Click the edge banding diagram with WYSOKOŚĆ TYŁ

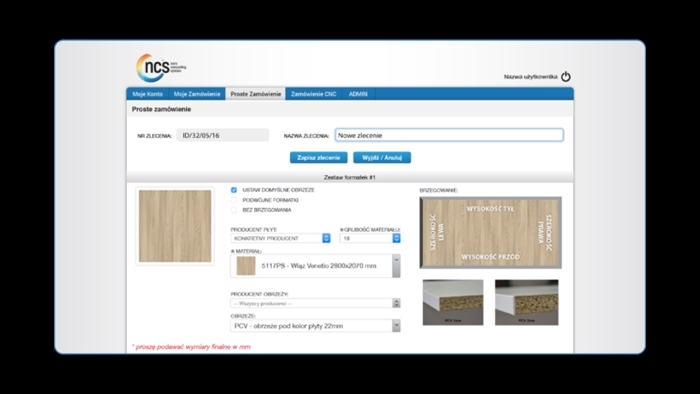(490, 232)
